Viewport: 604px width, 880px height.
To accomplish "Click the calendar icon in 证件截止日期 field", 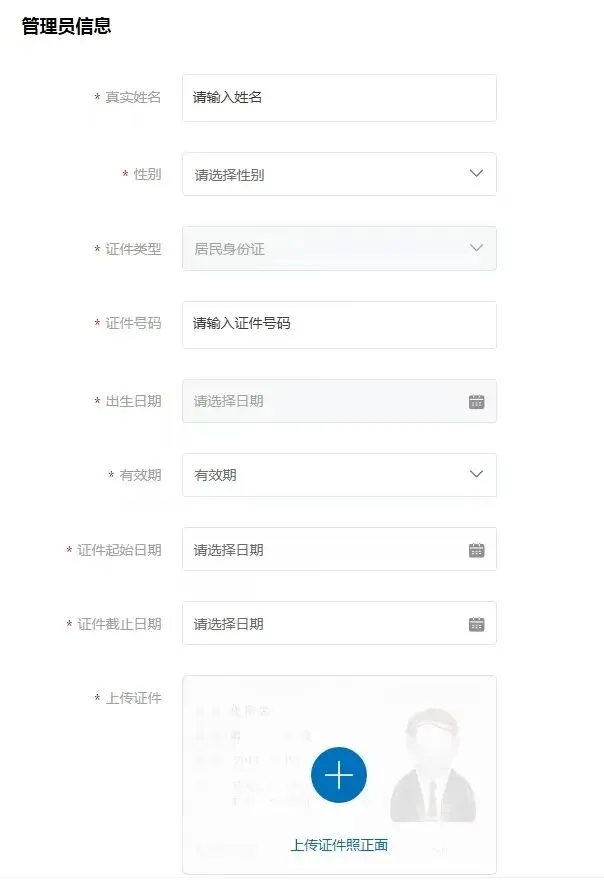I will (x=476, y=624).
